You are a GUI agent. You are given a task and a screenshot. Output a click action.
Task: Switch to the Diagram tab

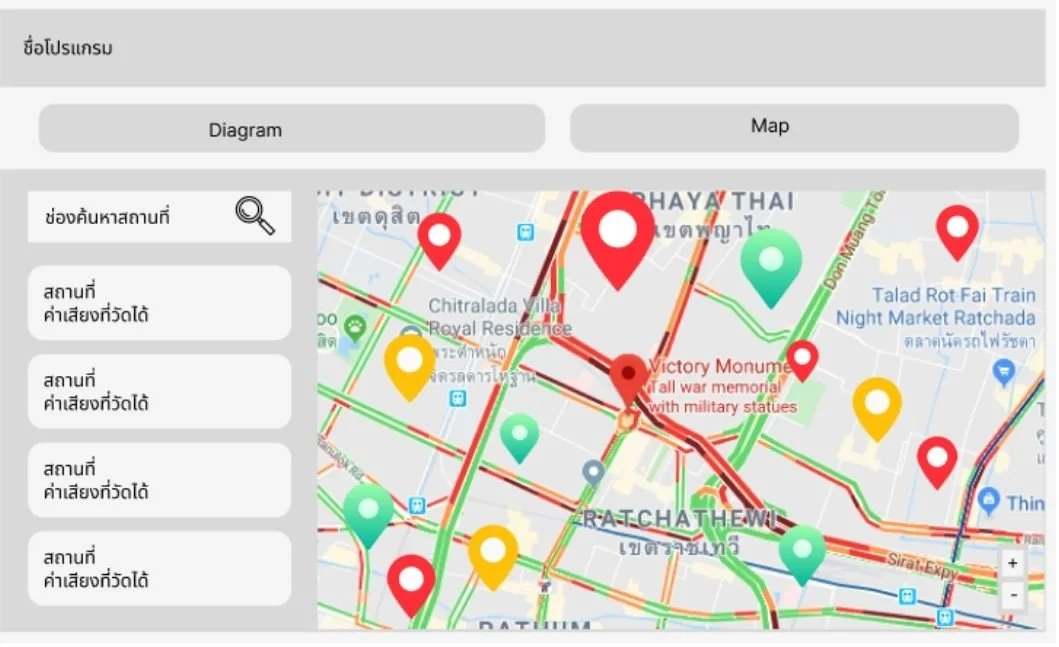(292, 128)
